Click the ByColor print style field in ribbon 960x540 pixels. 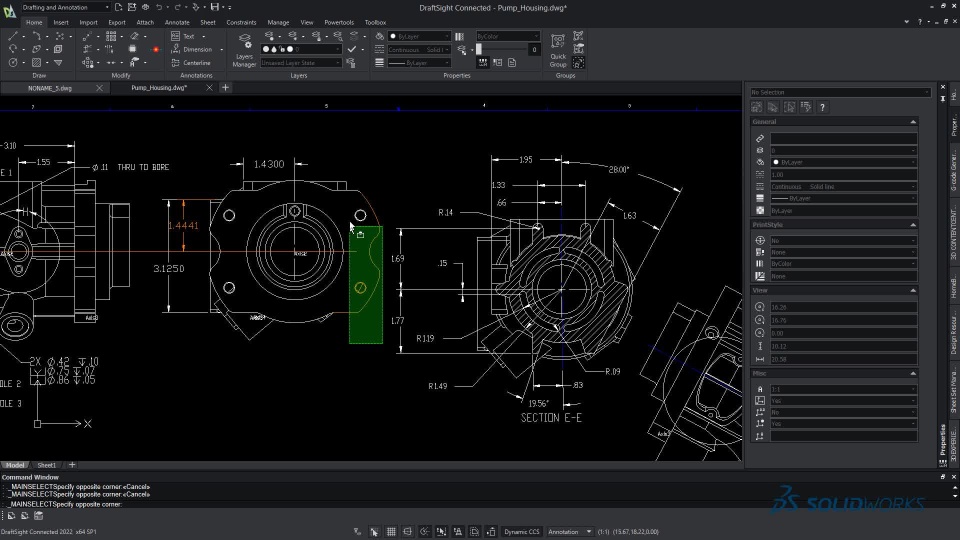click(508, 36)
